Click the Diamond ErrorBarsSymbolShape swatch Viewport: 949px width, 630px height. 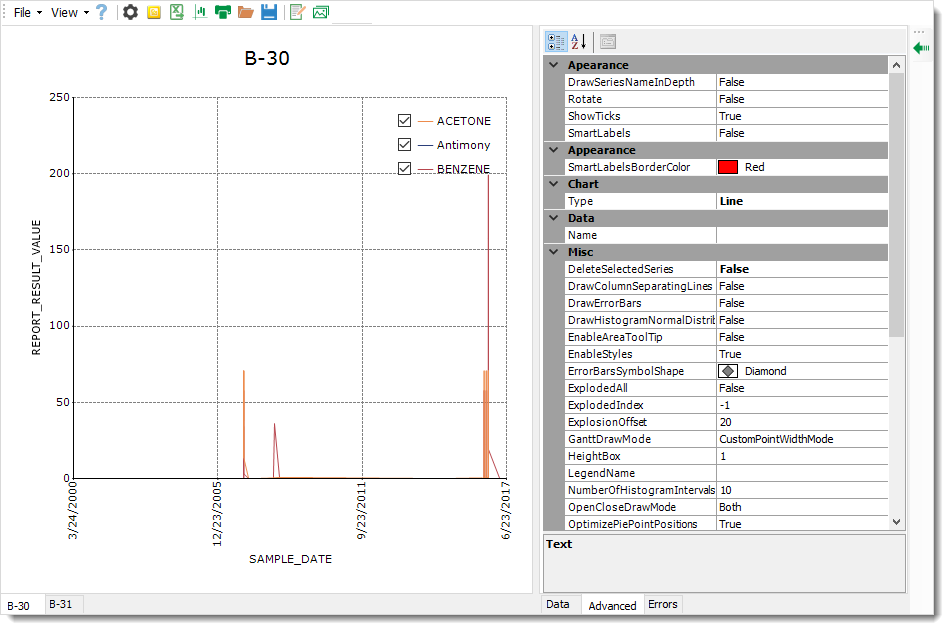click(x=727, y=371)
